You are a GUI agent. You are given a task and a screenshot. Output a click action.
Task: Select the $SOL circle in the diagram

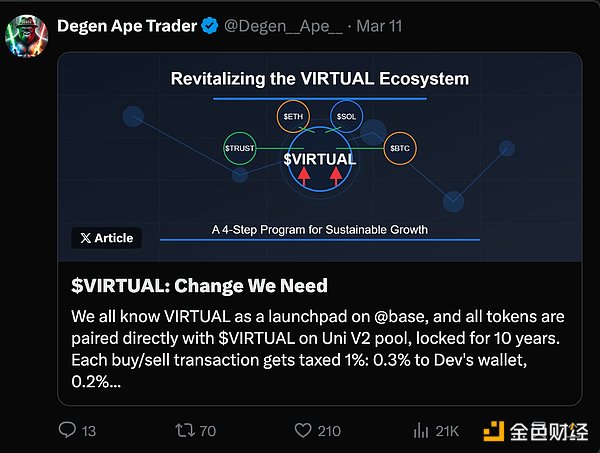point(346,117)
